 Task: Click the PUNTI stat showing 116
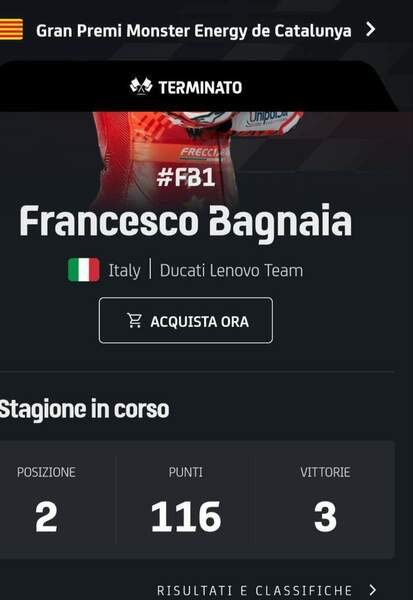186,500
